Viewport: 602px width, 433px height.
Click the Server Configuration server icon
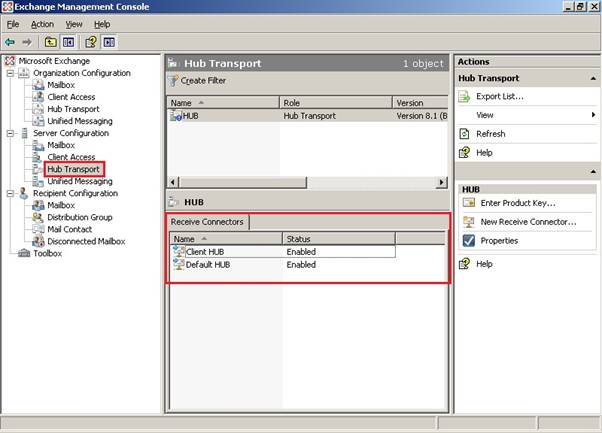24,133
